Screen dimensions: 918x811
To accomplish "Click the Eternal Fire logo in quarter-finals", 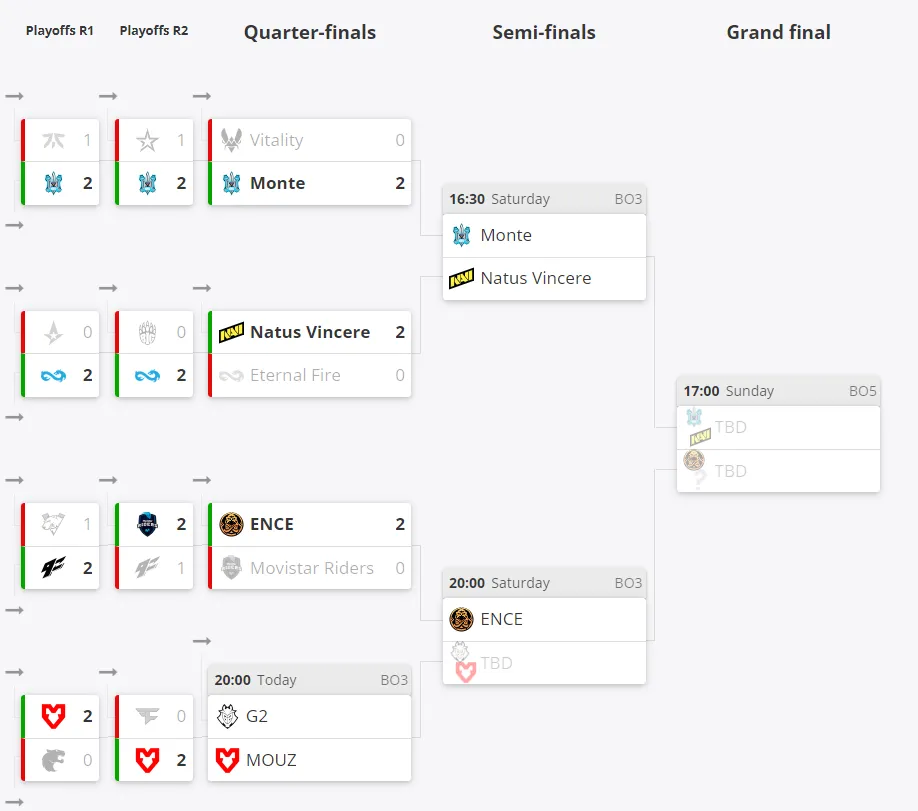I will (x=231, y=375).
